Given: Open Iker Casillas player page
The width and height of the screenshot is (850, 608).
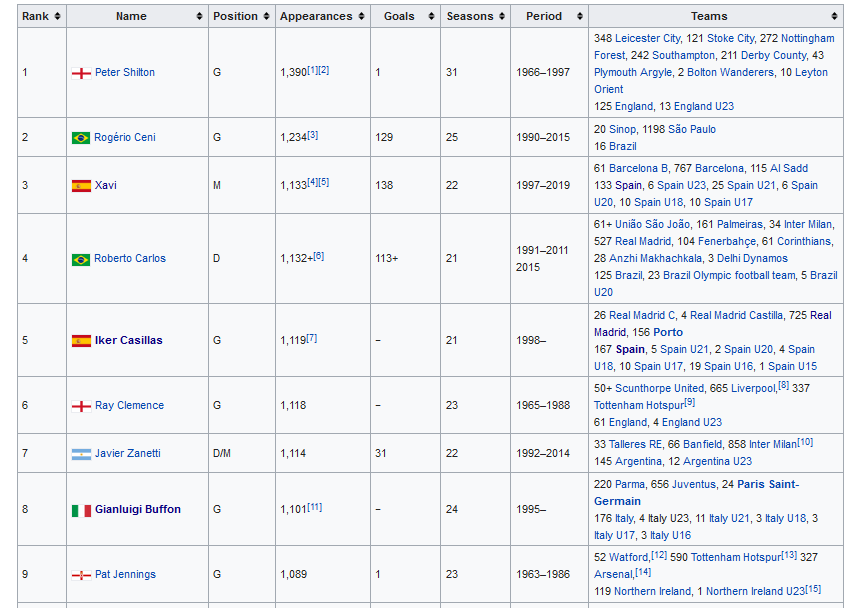Looking at the screenshot, I should pos(128,340).
